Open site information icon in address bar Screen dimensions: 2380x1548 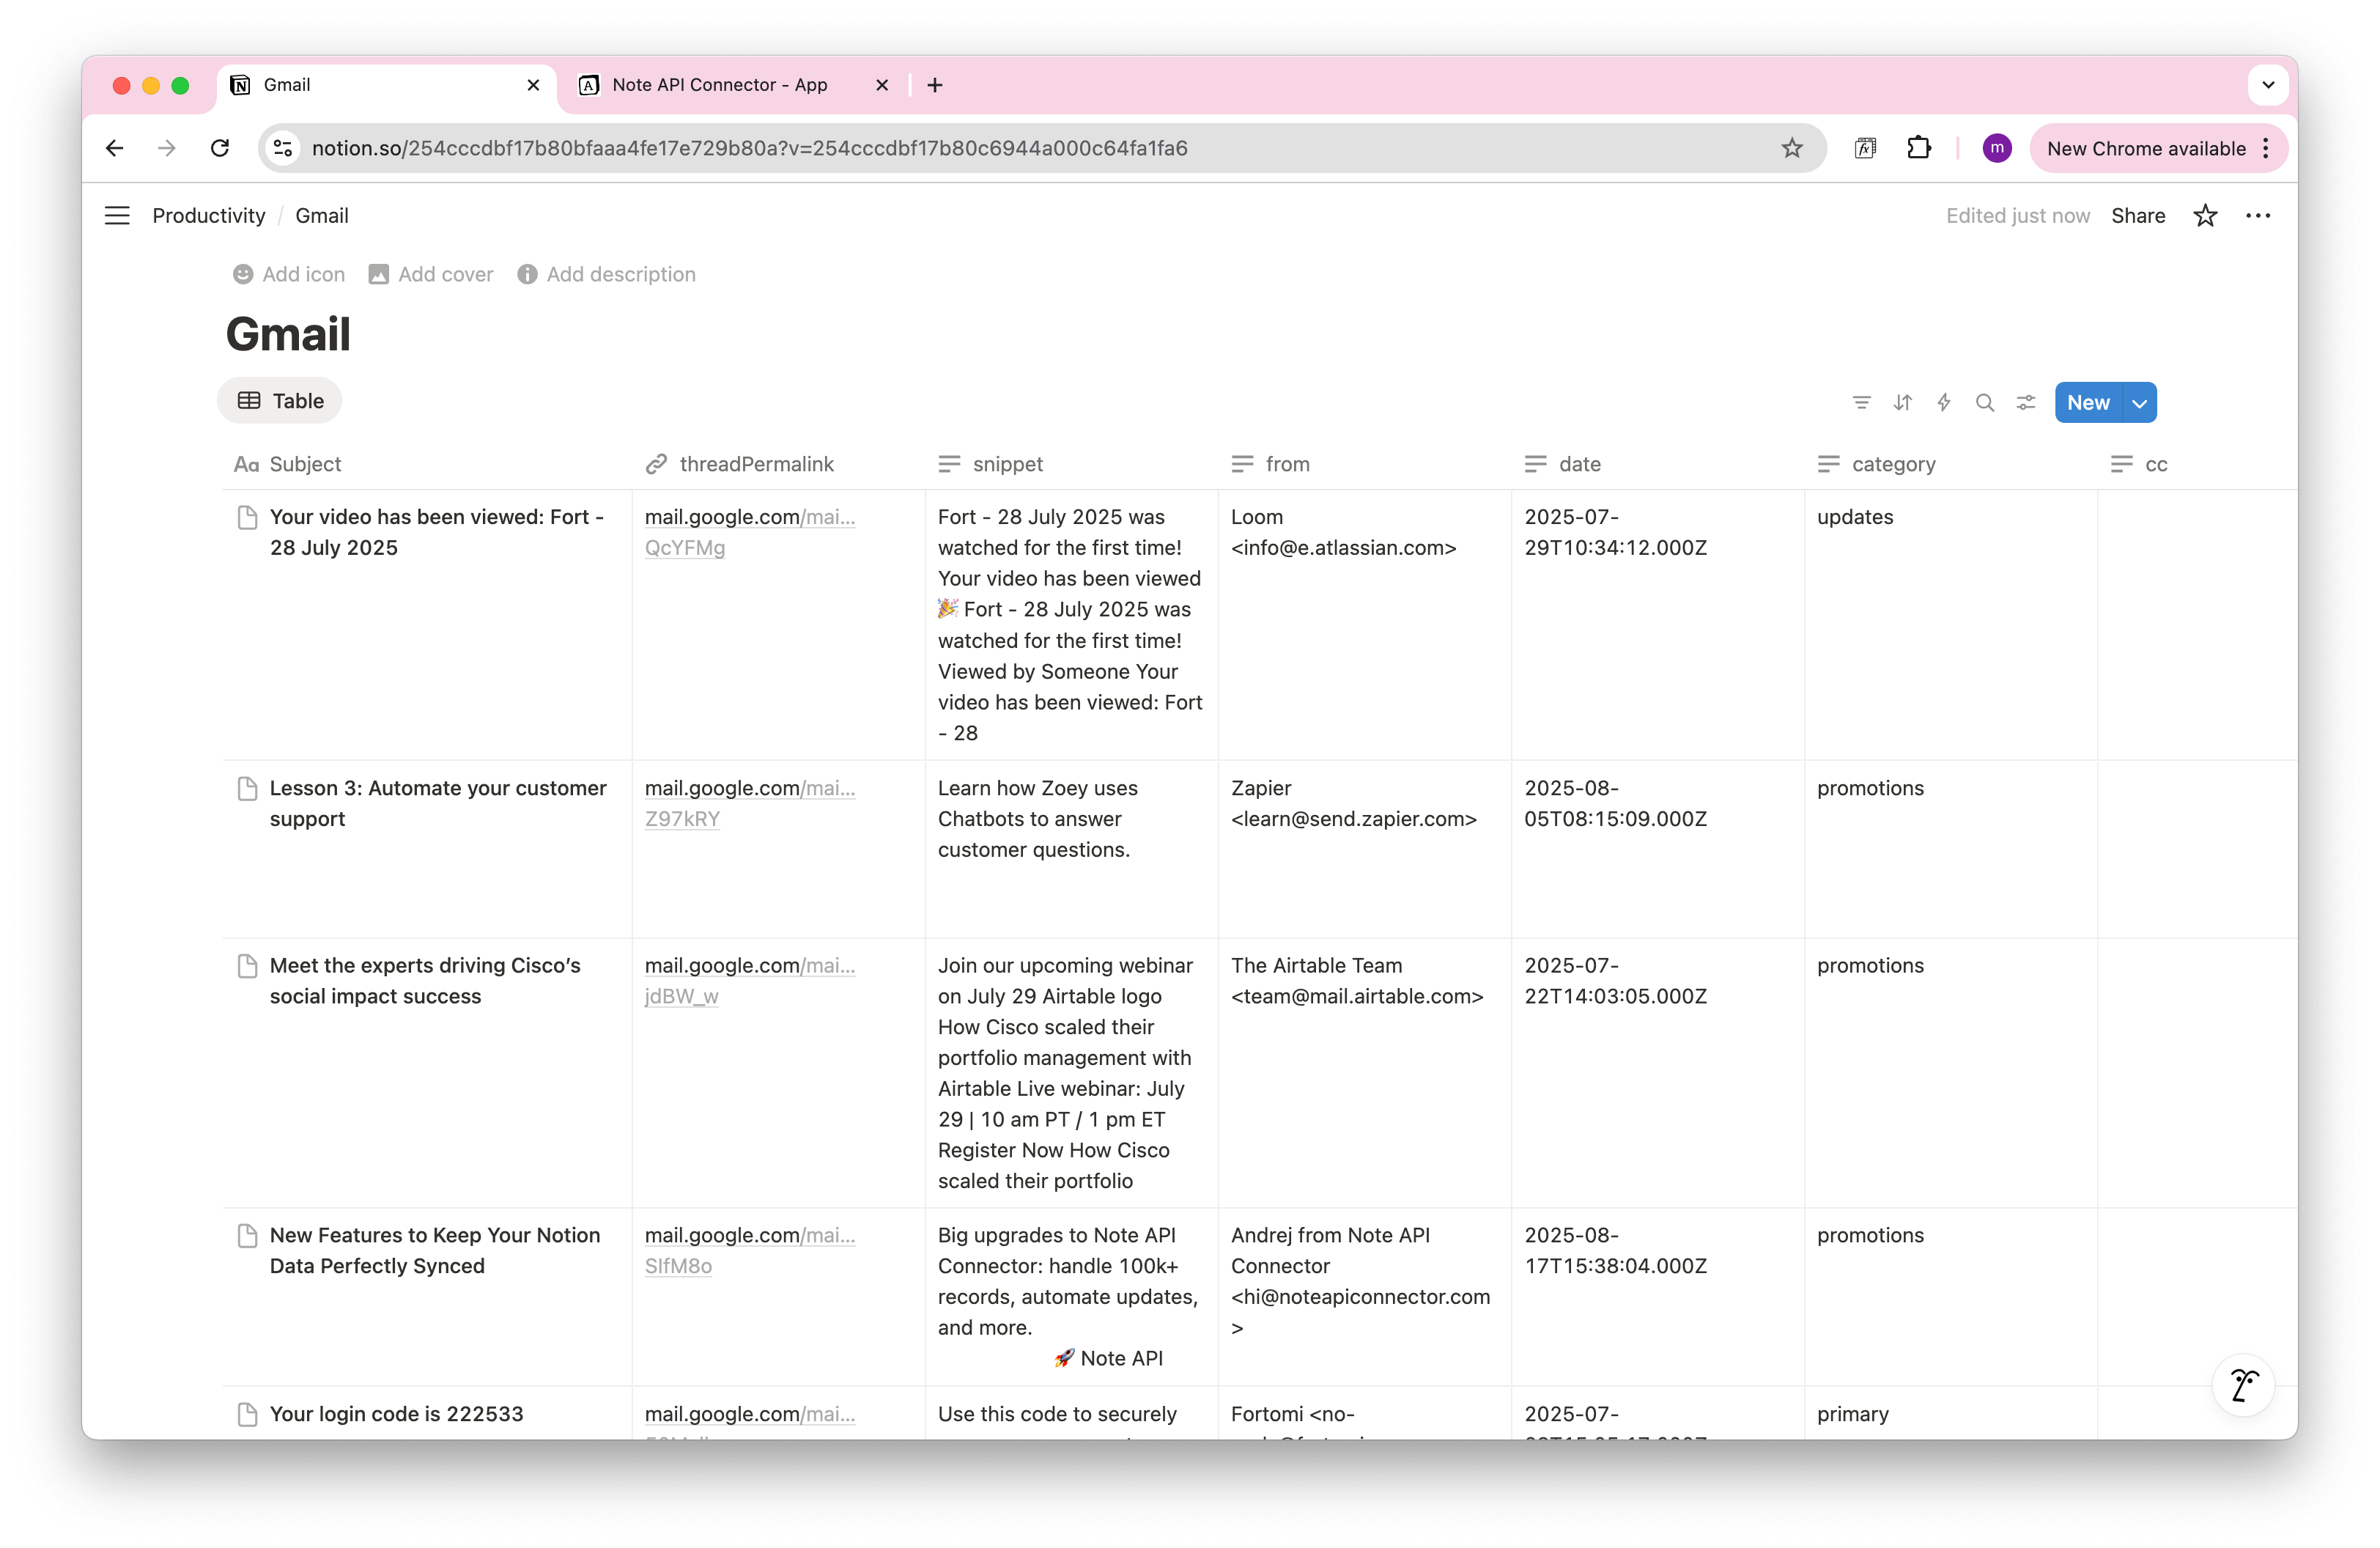click(283, 148)
